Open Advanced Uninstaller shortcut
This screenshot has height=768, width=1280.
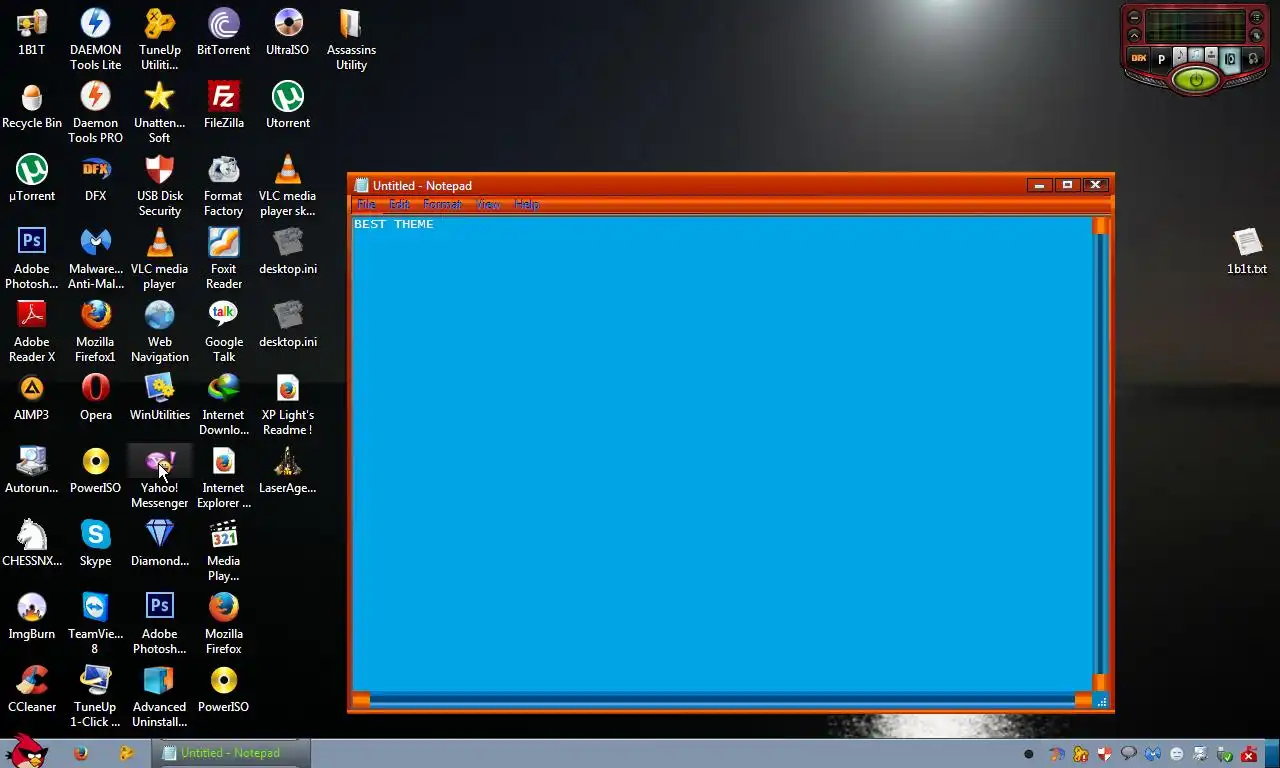tap(160, 696)
